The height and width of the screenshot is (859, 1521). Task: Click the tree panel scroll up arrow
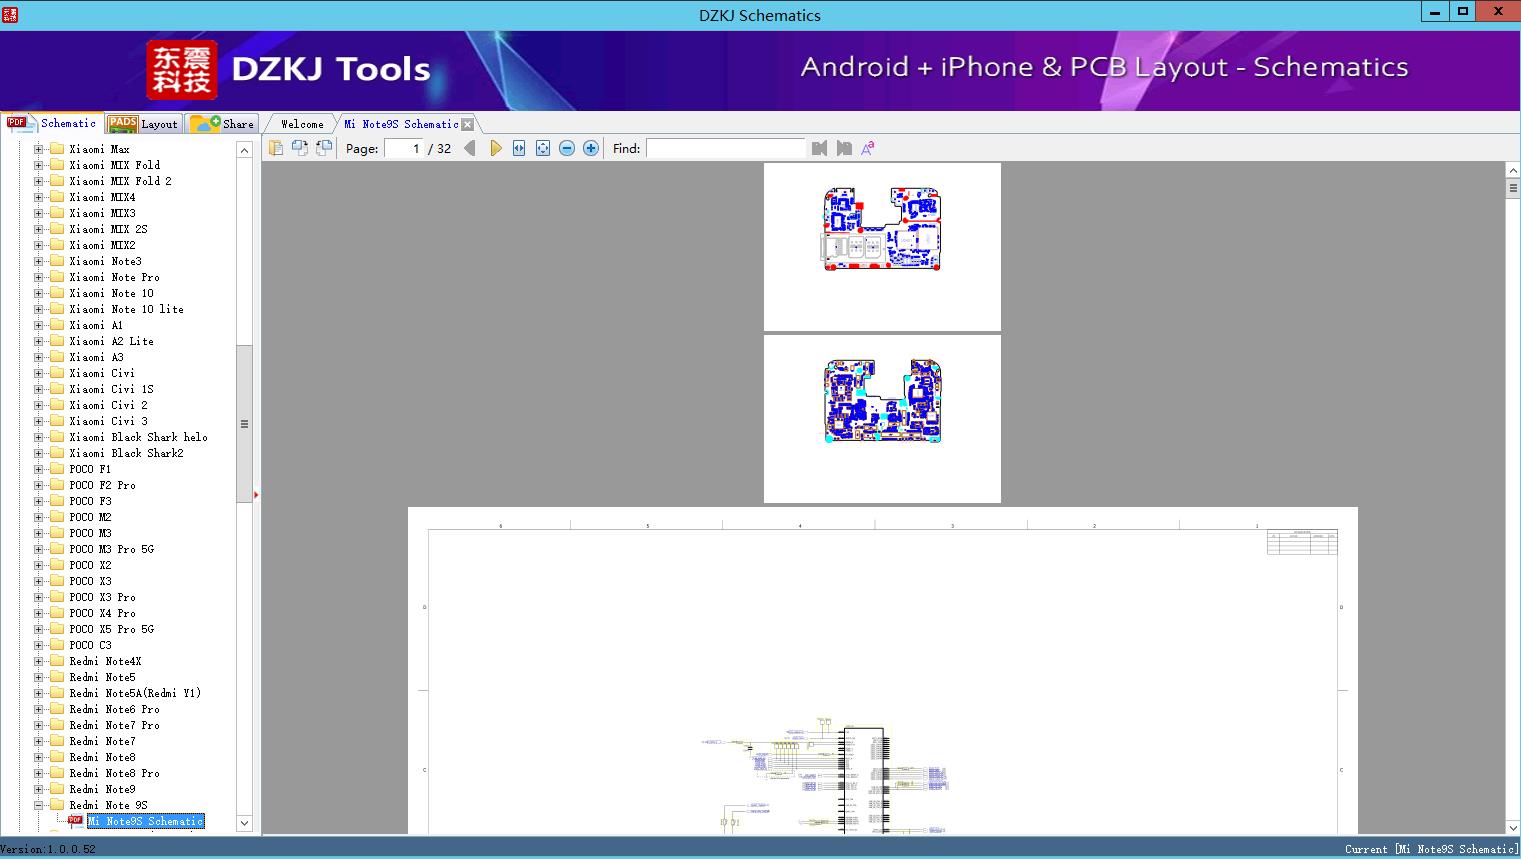[244, 150]
